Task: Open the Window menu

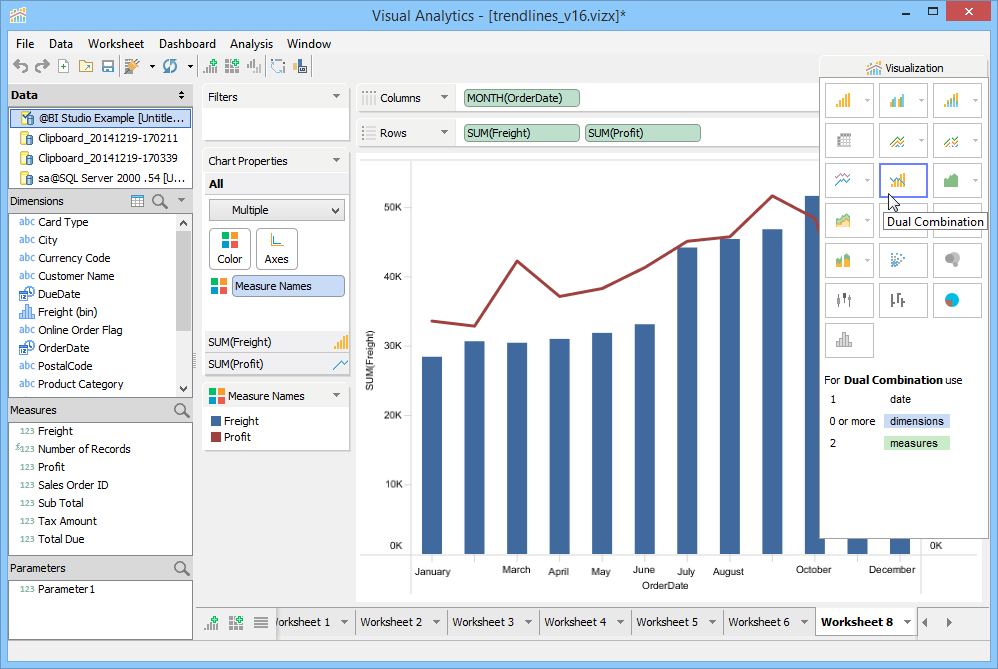Action: point(309,44)
